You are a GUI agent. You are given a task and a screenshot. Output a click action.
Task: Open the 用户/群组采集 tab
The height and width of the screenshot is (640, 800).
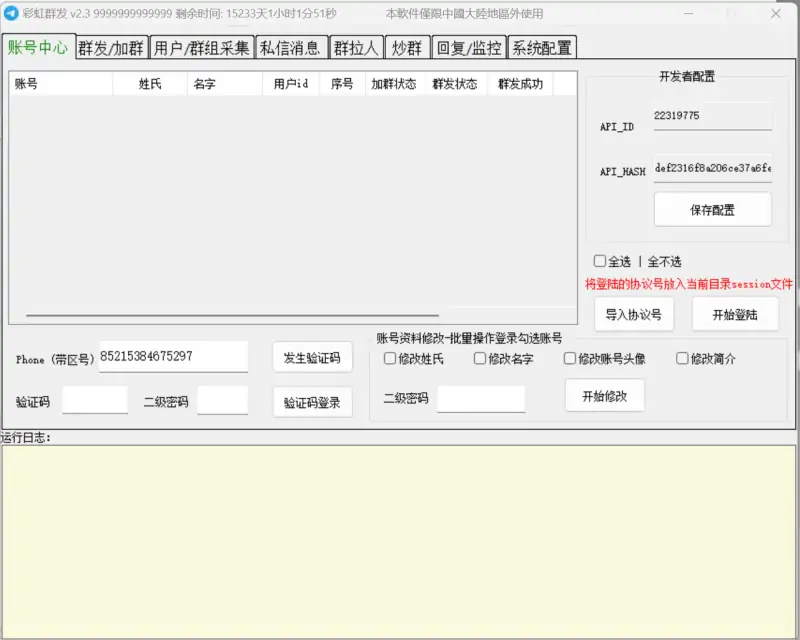[200, 46]
